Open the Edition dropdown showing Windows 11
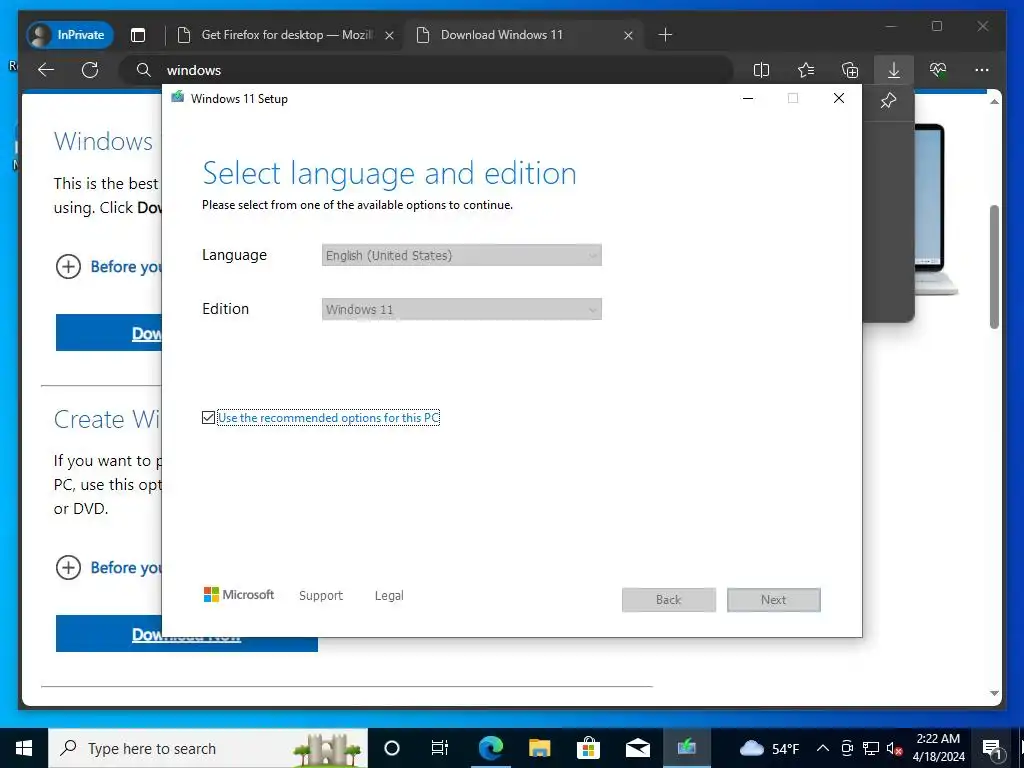The height and width of the screenshot is (768, 1024). pyautogui.click(x=462, y=309)
